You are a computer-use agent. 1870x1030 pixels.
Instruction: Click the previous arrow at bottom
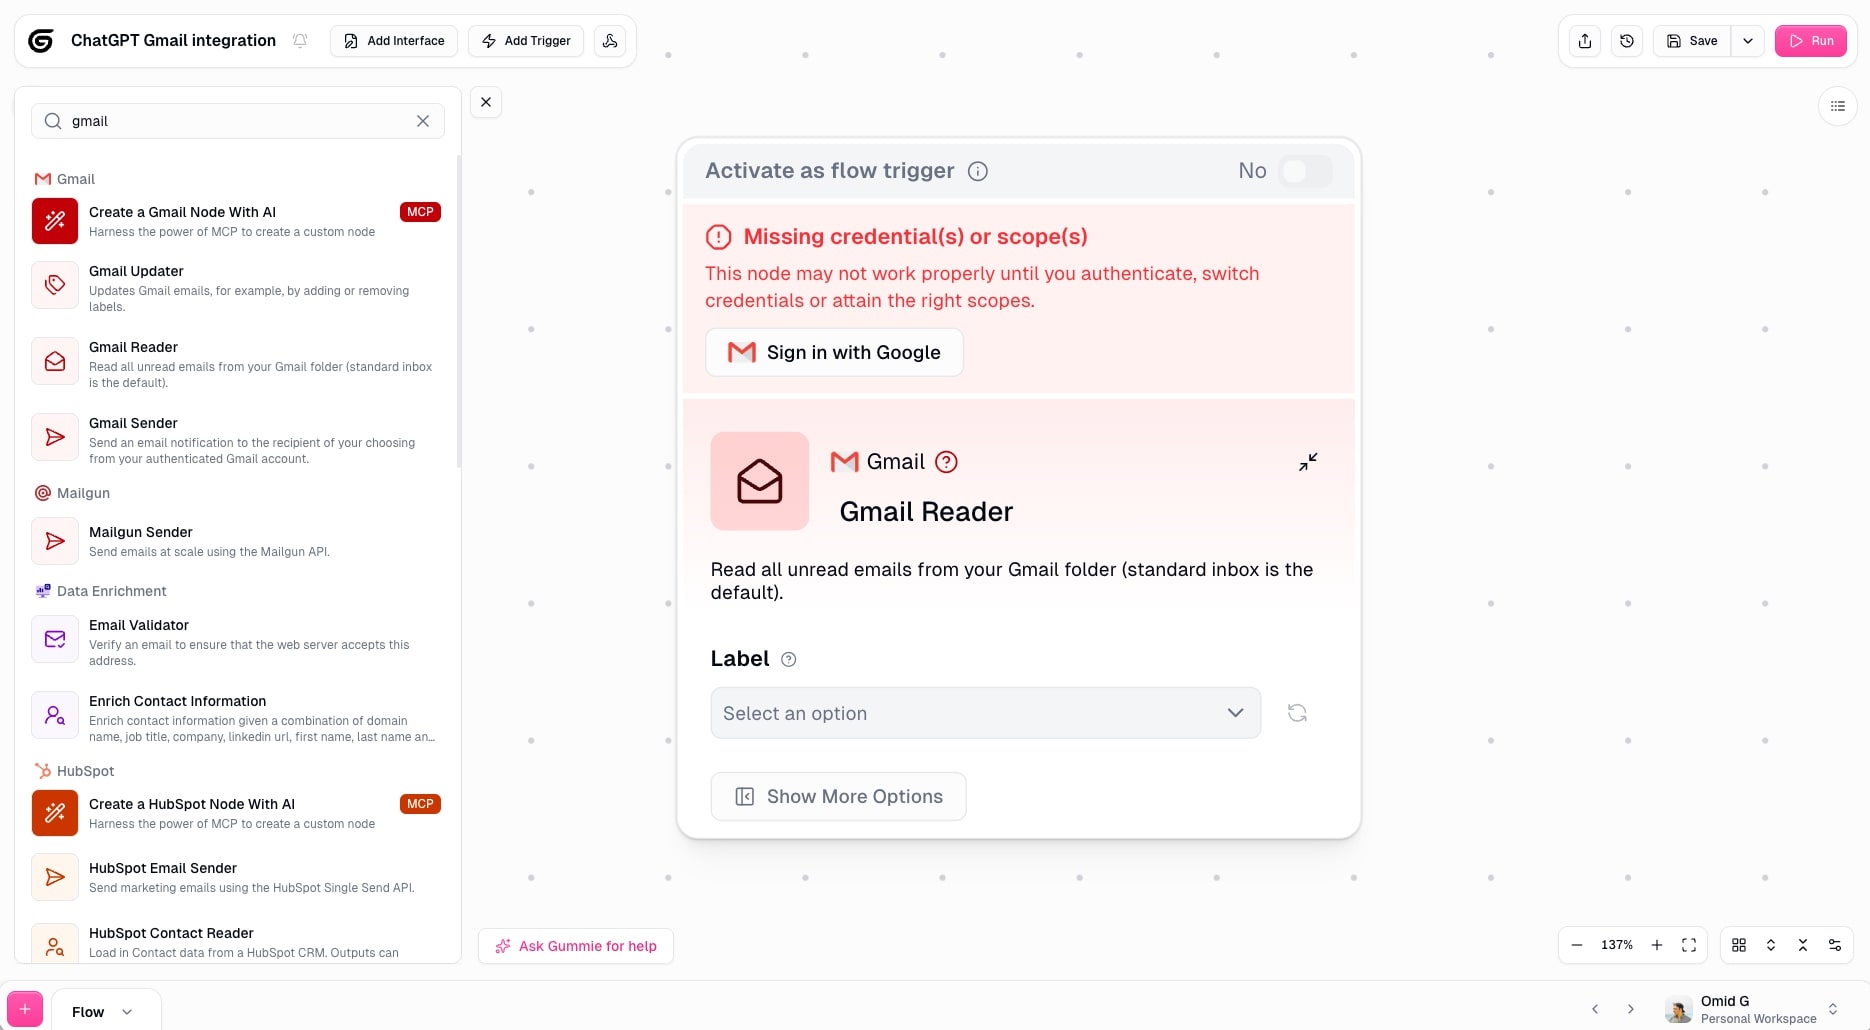tap(1595, 1009)
